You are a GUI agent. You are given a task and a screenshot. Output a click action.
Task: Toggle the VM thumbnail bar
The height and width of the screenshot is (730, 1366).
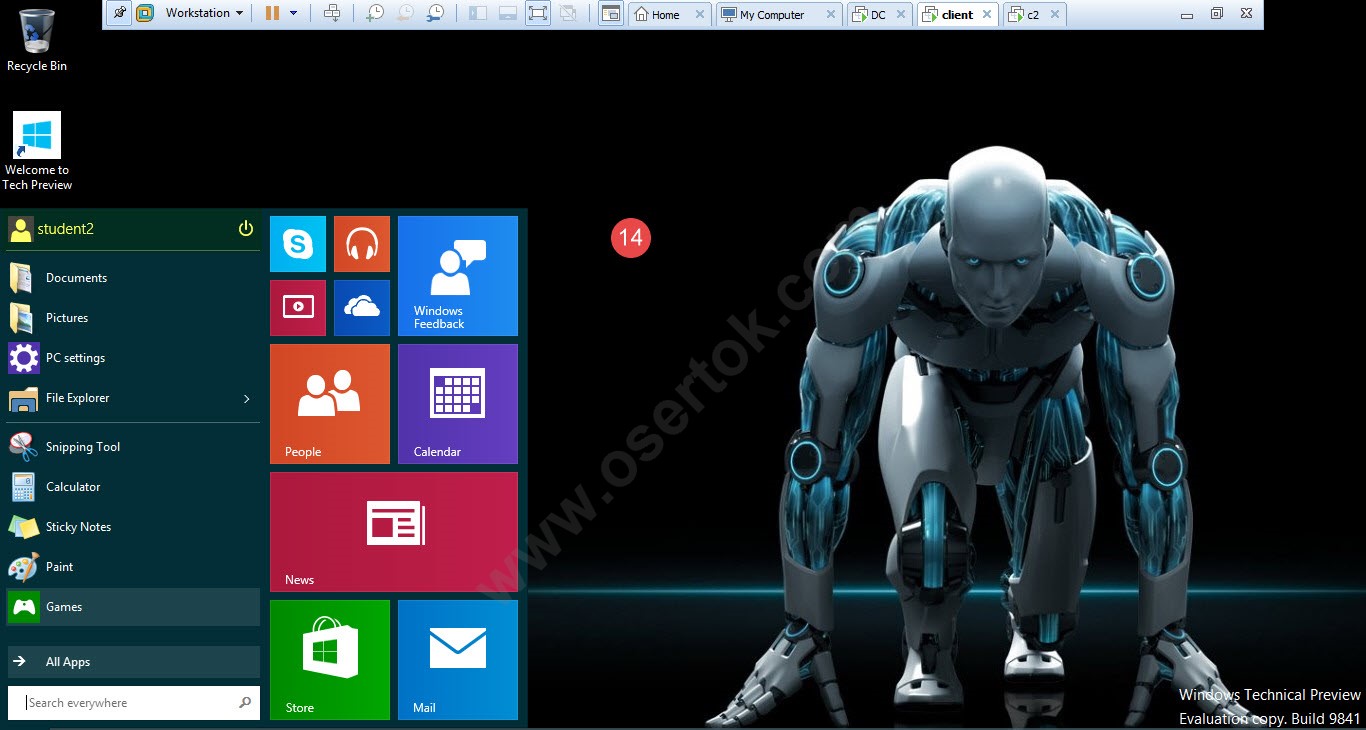[x=507, y=14]
